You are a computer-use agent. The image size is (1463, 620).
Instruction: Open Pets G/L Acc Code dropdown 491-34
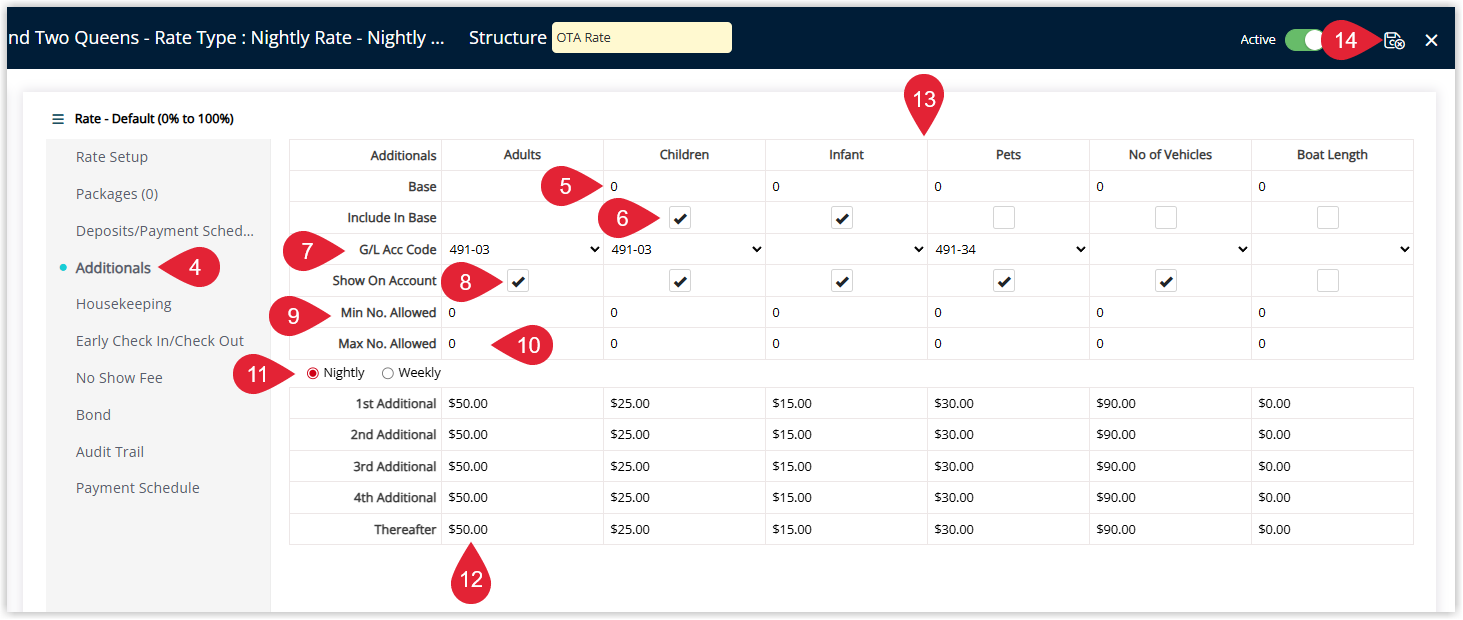point(1008,249)
